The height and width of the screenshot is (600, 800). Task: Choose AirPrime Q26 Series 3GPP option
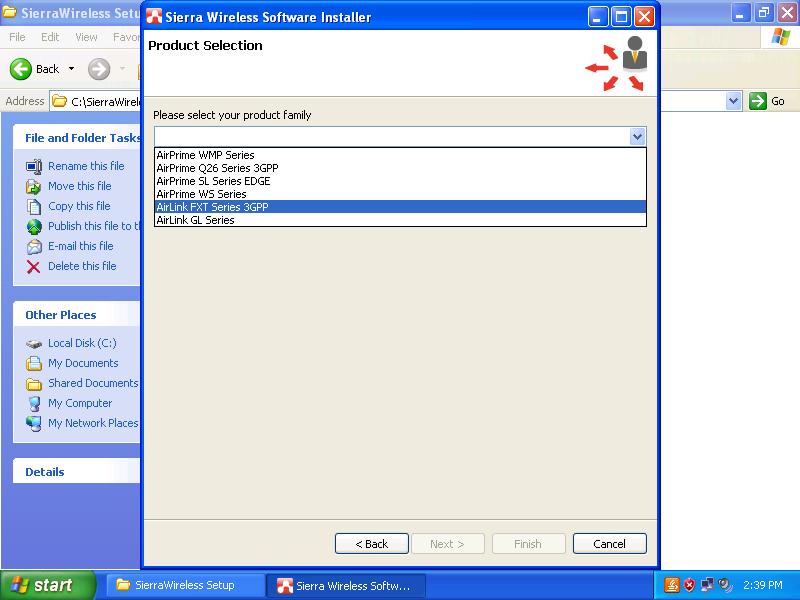click(401, 168)
